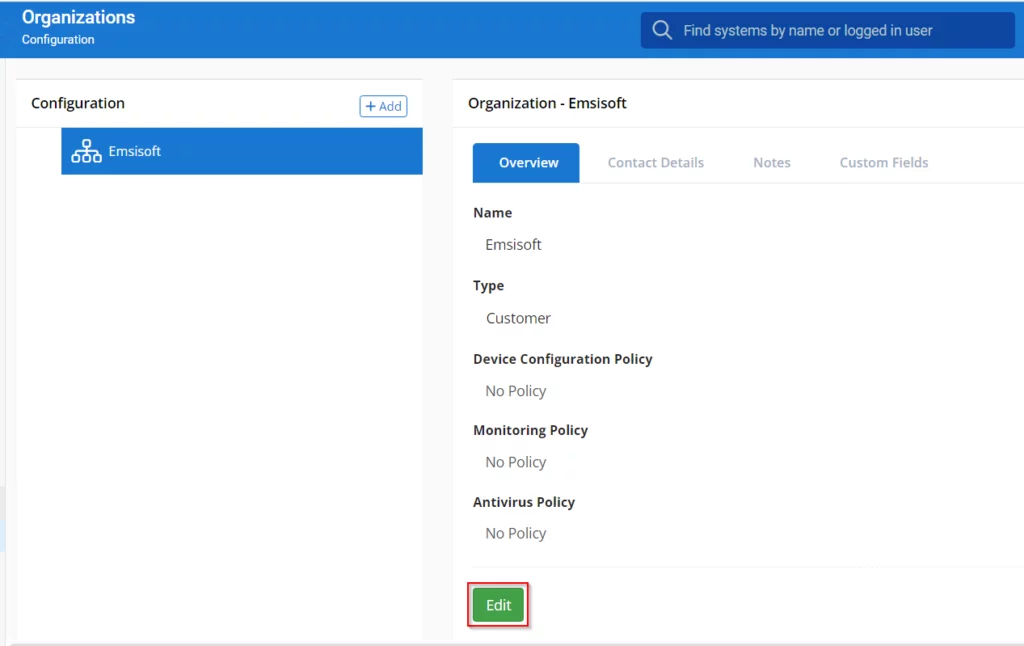The height and width of the screenshot is (646, 1024).
Task: Open the Contact Details tab
Action: (655, 163)
